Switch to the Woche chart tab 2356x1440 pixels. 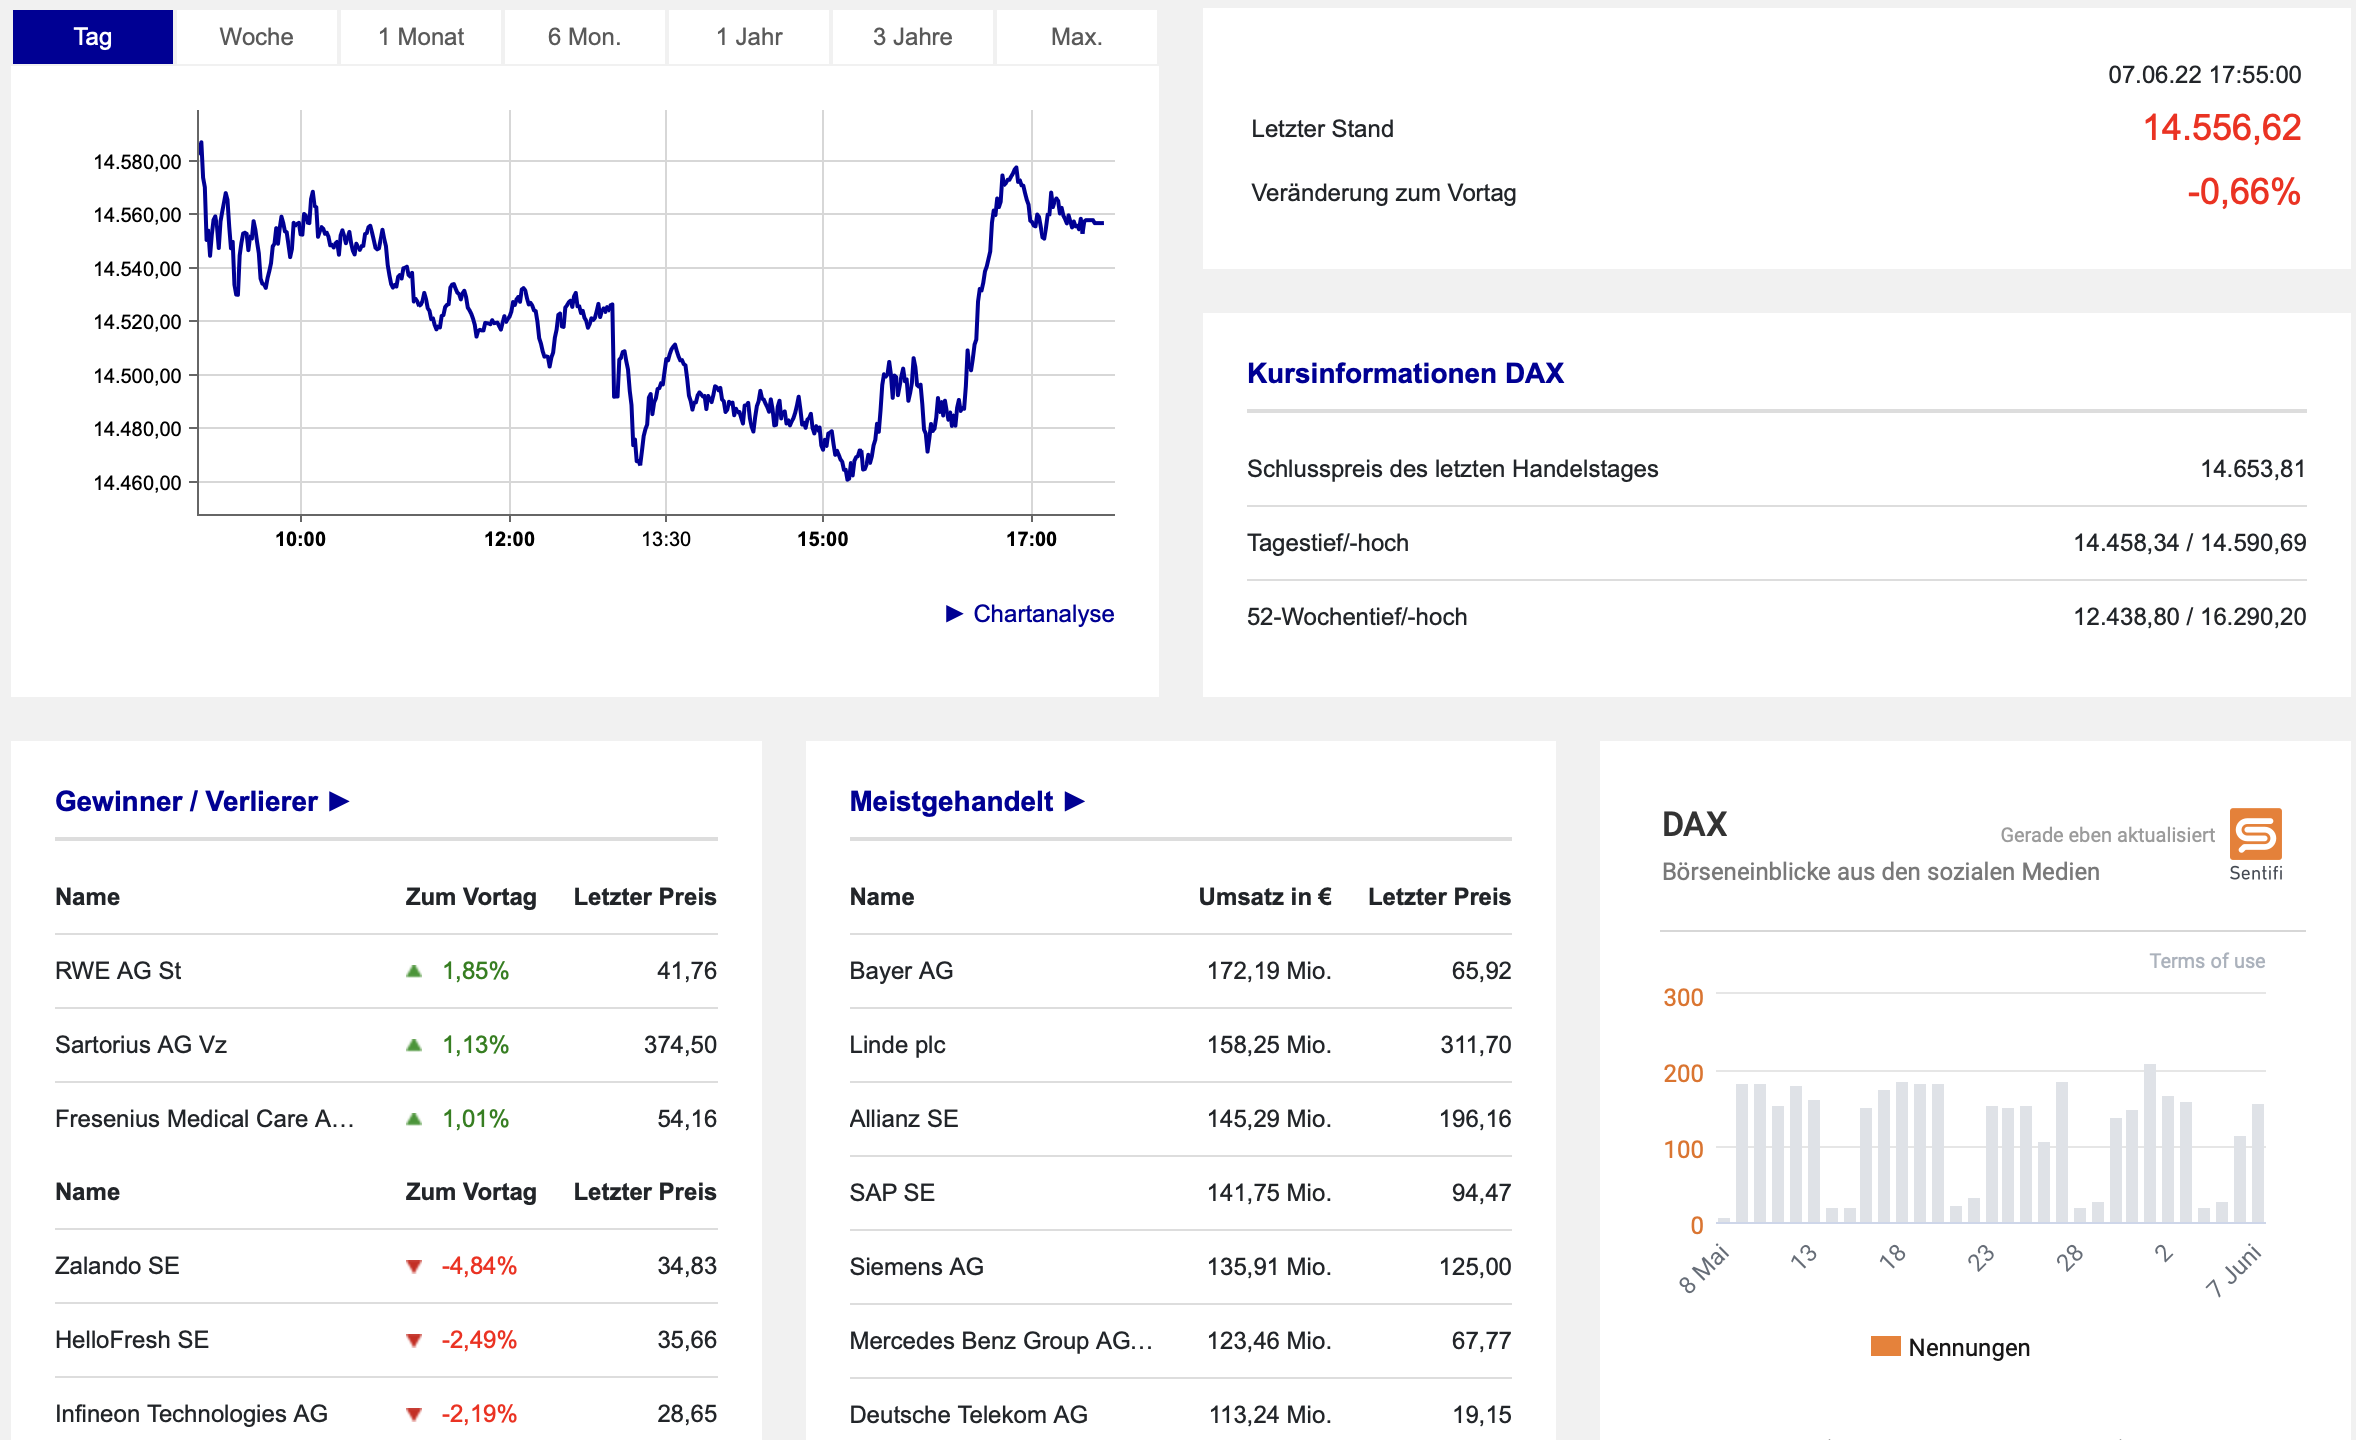coord(256,37)
